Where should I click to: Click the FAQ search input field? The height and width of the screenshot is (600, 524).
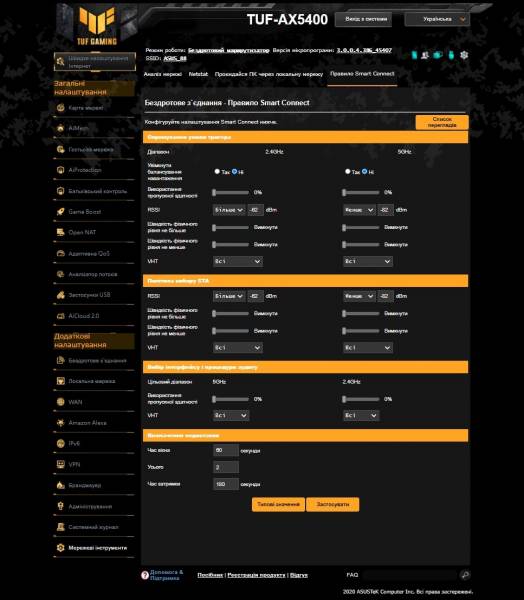tap(410, 575)
